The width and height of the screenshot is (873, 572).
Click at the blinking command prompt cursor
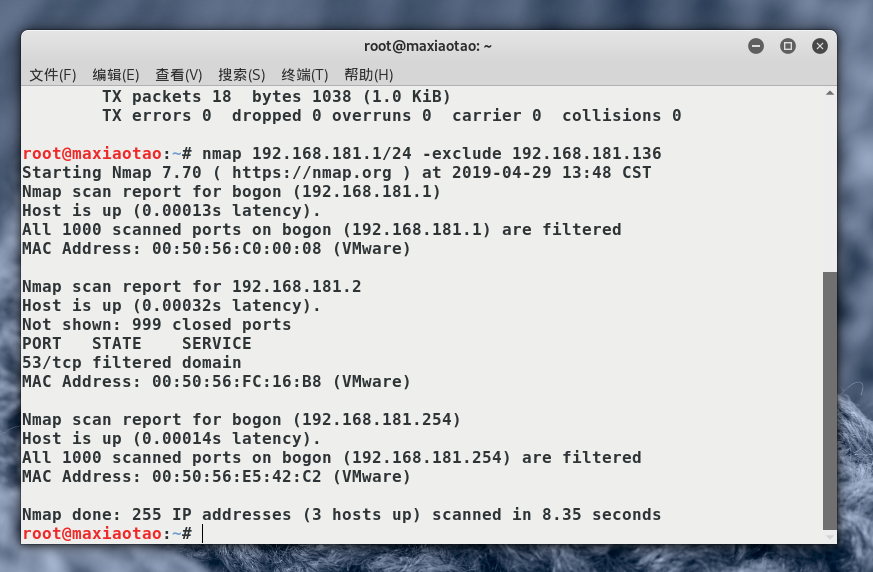tap(203, 534)
